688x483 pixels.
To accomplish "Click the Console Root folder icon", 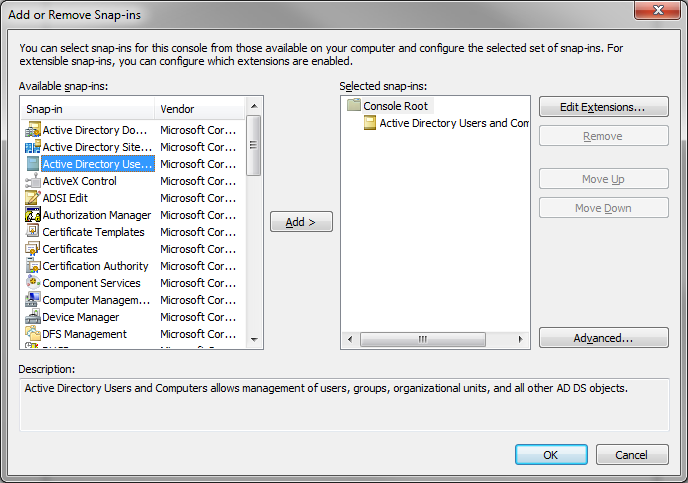I will pyautogui.click(x=354, y=105).
